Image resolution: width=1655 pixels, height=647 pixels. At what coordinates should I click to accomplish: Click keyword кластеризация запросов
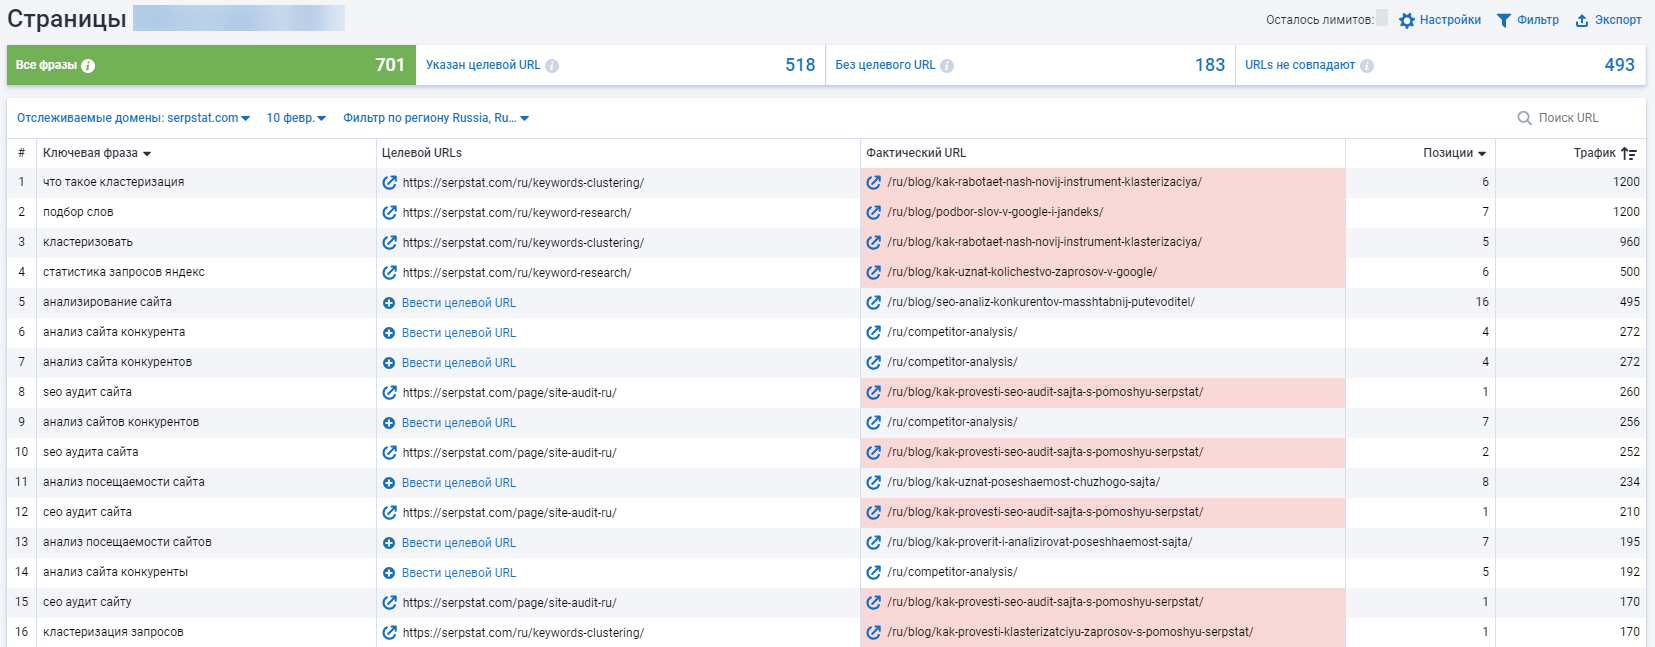(113, 632)
